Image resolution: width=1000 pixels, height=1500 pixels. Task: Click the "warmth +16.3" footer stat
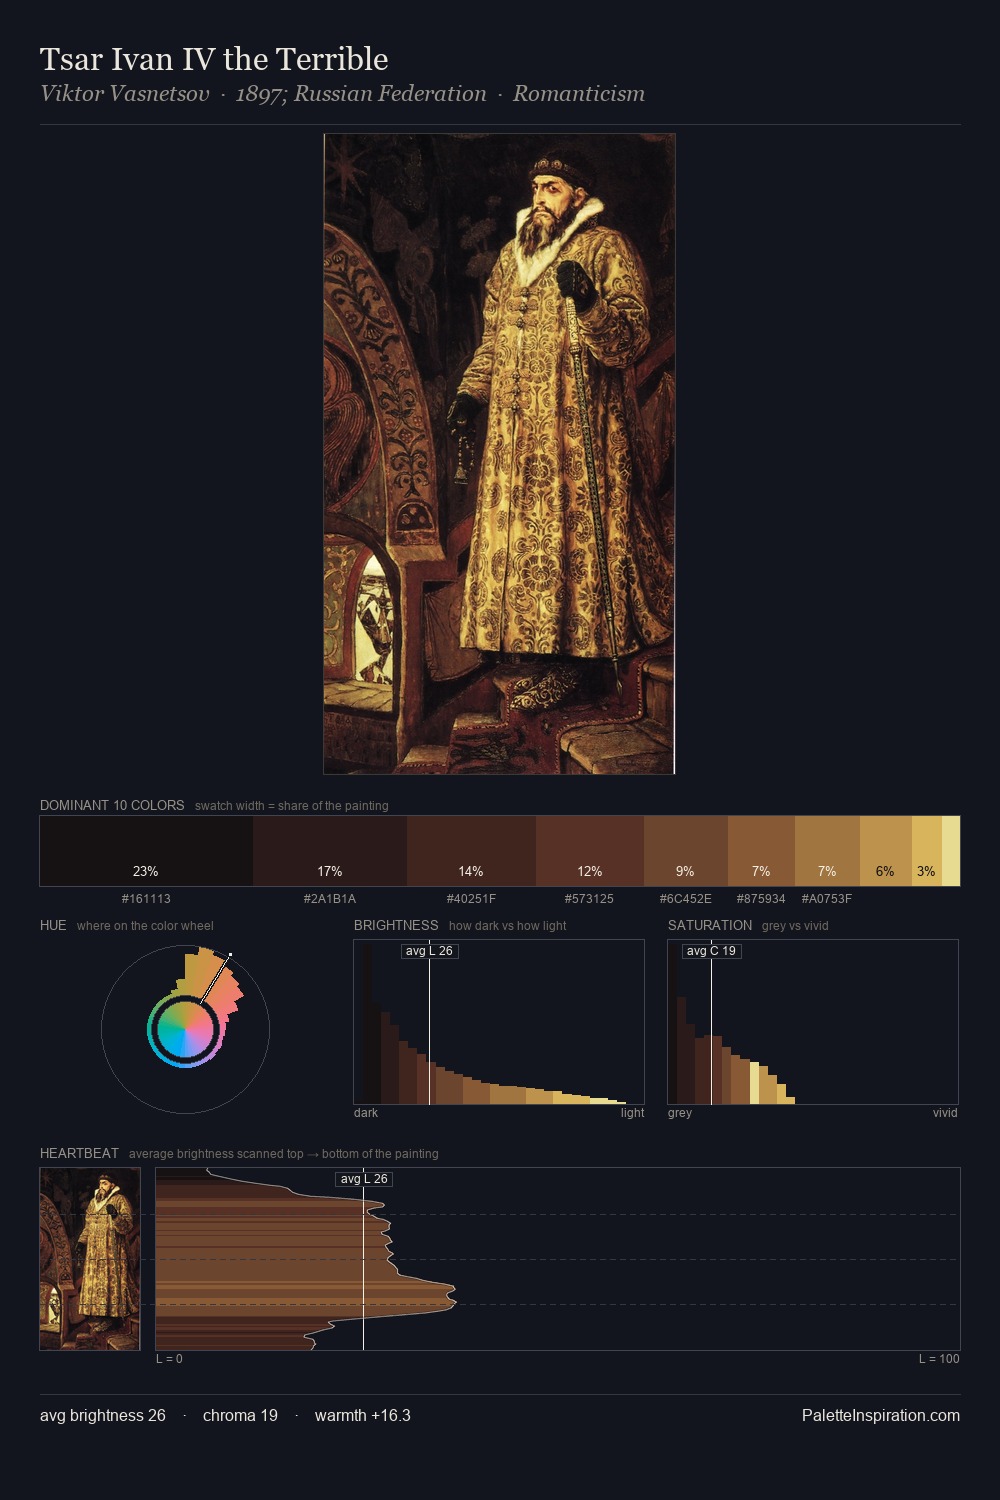click(x=363, y=1416)
